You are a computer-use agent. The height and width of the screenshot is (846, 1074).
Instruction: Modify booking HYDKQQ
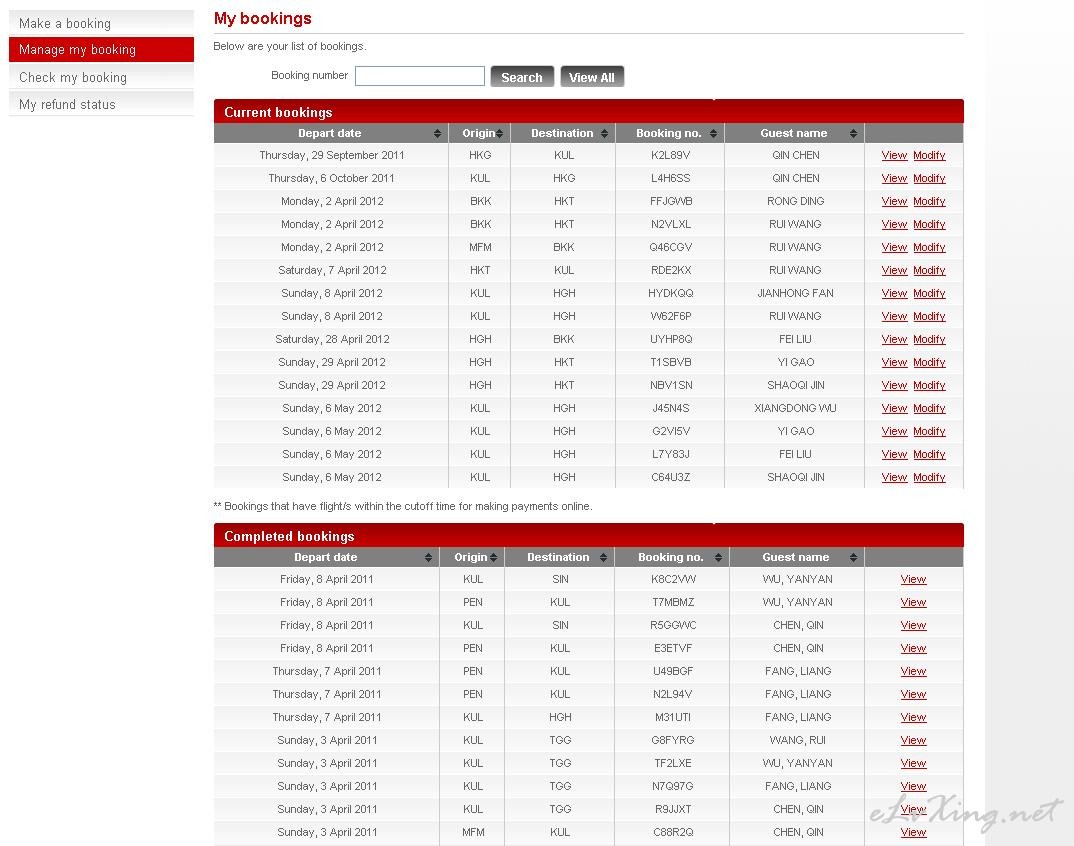[929, 293]
